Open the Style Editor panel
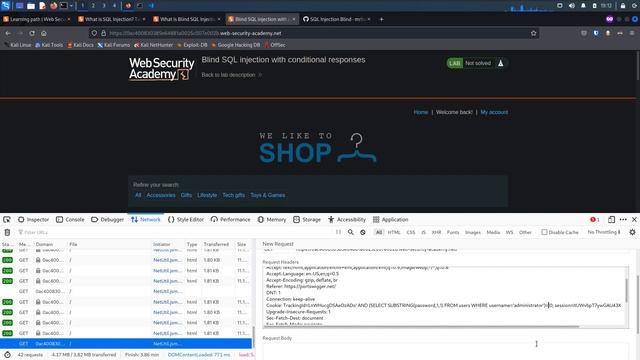The width and height of the screenshot is (640, 360). (x=186, y=220)
